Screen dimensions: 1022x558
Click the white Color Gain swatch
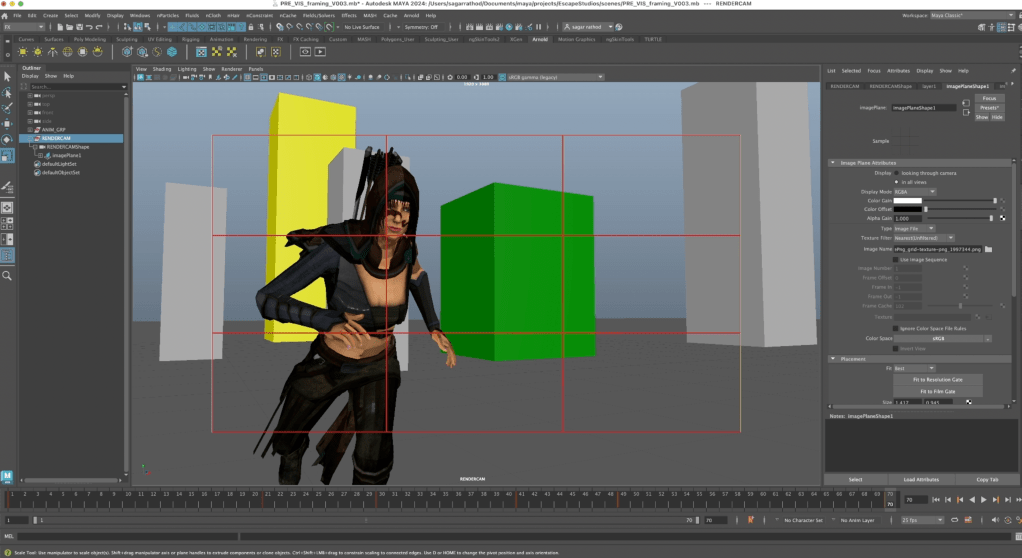[x=908, y=201]
